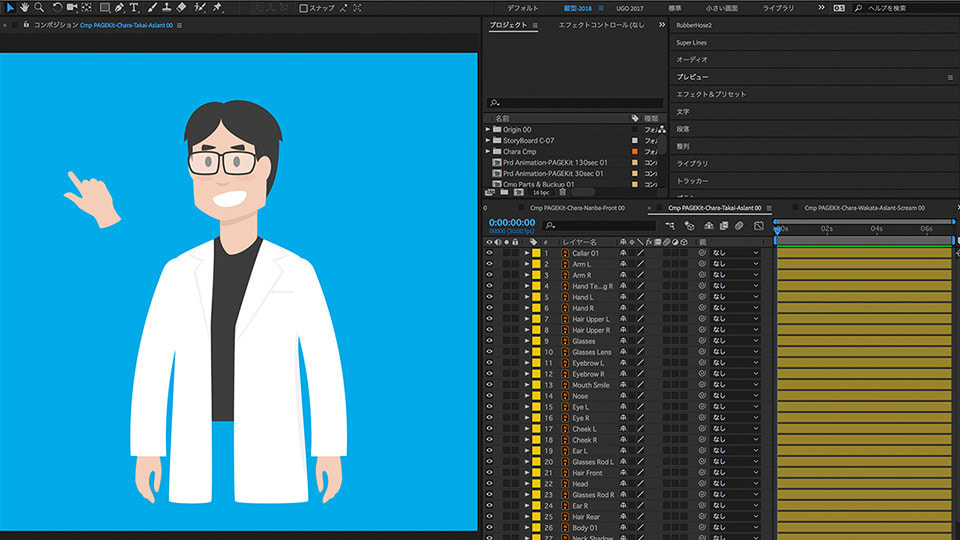Select the Puppet Pin tool

[218, 7]
